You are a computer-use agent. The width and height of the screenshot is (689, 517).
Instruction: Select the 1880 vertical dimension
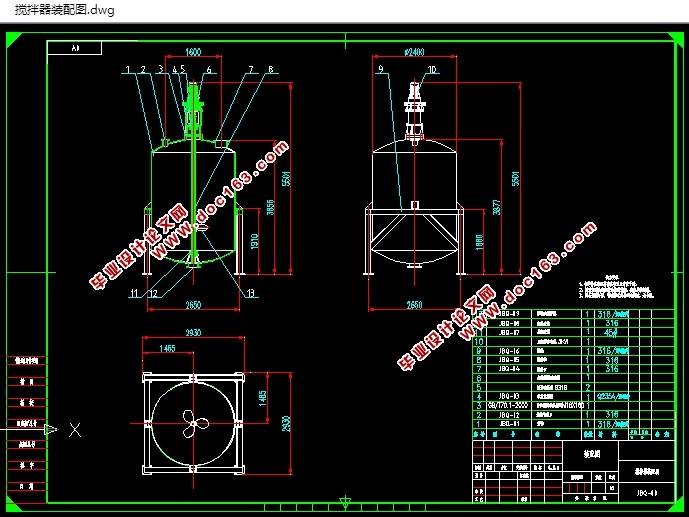click(479, 242)
